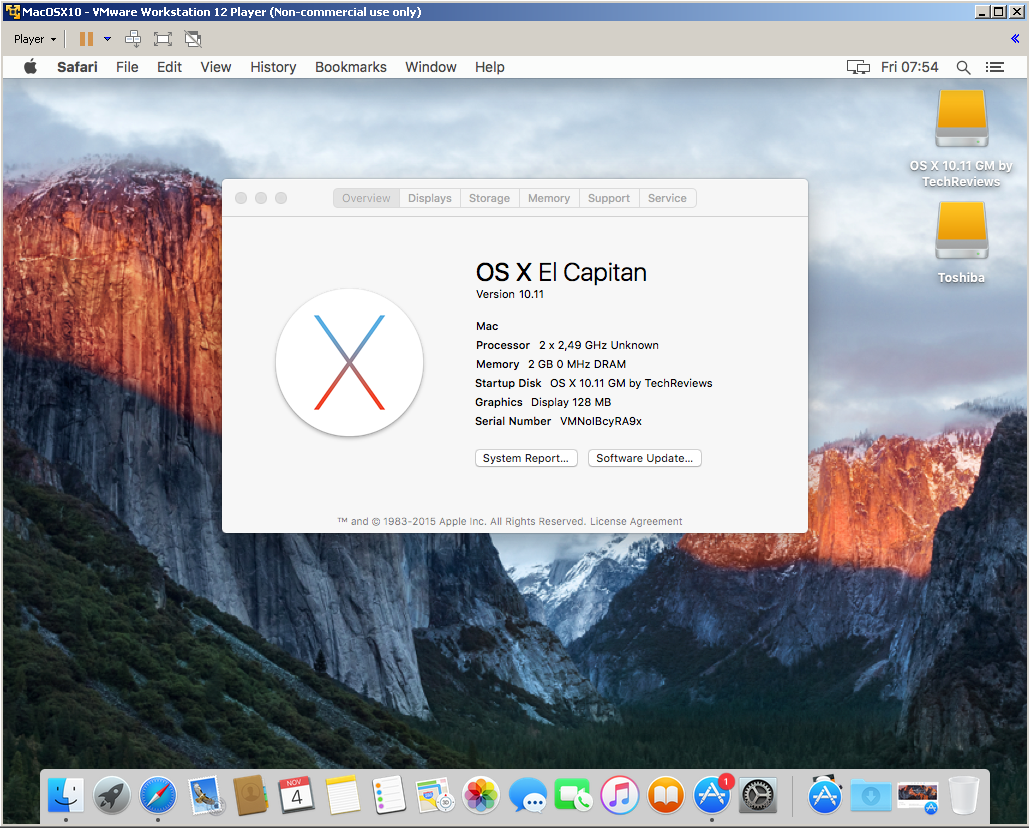1029x828 pixels.
Task: Click the clock showing Fri 07:54
Action: (x=910, y=67)
